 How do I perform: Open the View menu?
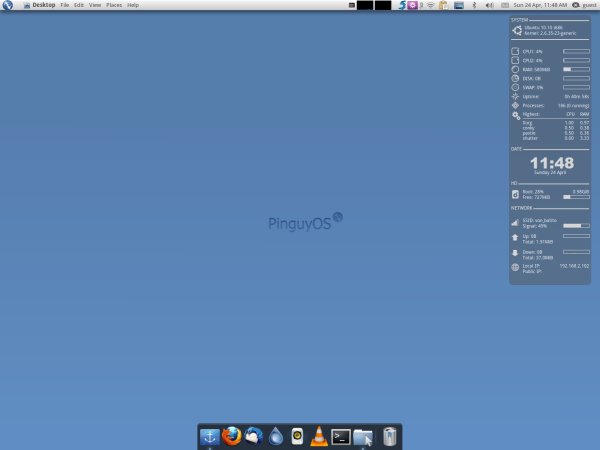coord(95,6)
